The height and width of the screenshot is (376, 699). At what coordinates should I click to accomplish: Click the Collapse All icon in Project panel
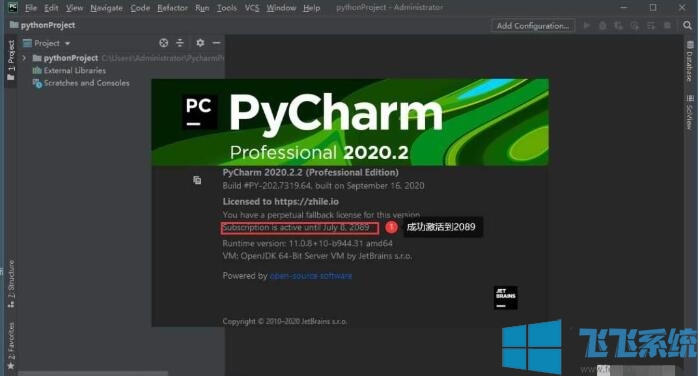pyautogui.click(x=180, y=43)
